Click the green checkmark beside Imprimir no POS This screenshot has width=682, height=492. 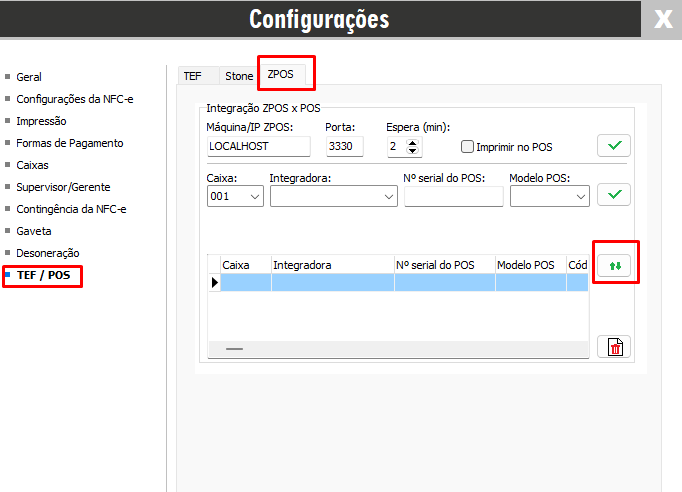[x=614, y=146]
